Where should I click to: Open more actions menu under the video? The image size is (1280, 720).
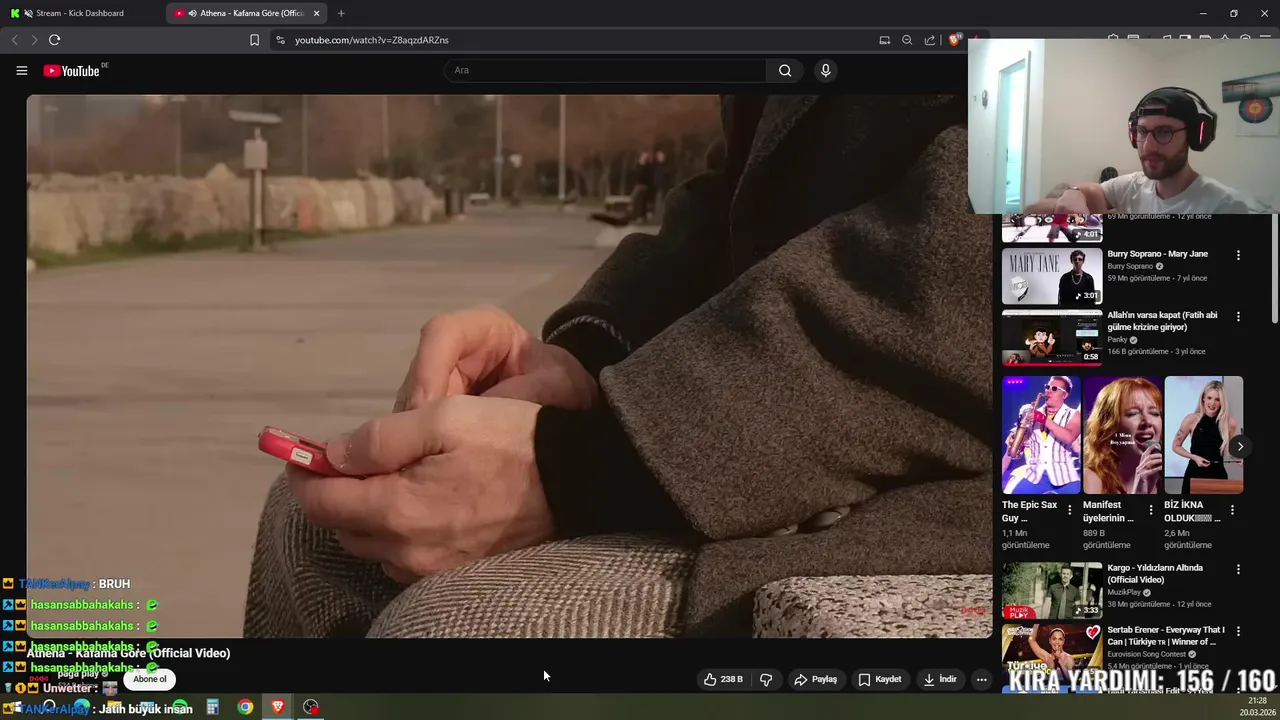point(981,679)
